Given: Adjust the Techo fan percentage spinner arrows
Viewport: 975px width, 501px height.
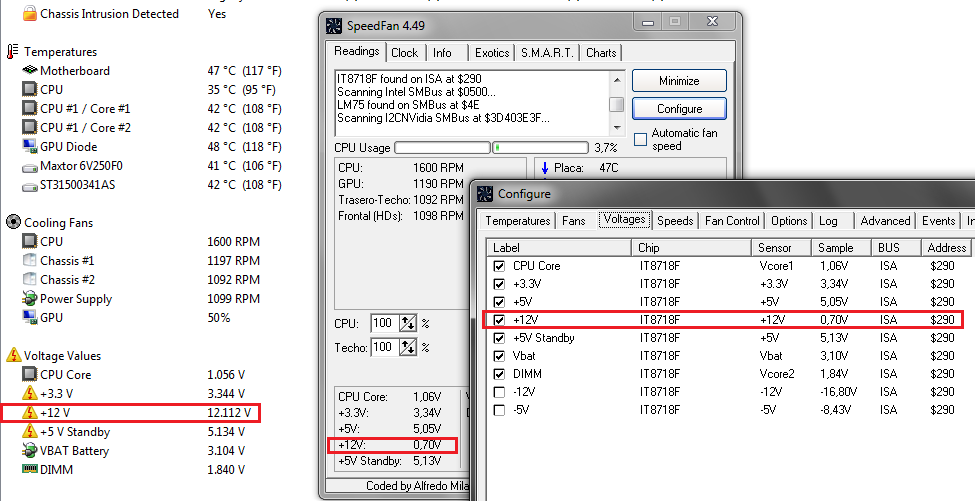Looking at the screenshot, I should (408, 347).
